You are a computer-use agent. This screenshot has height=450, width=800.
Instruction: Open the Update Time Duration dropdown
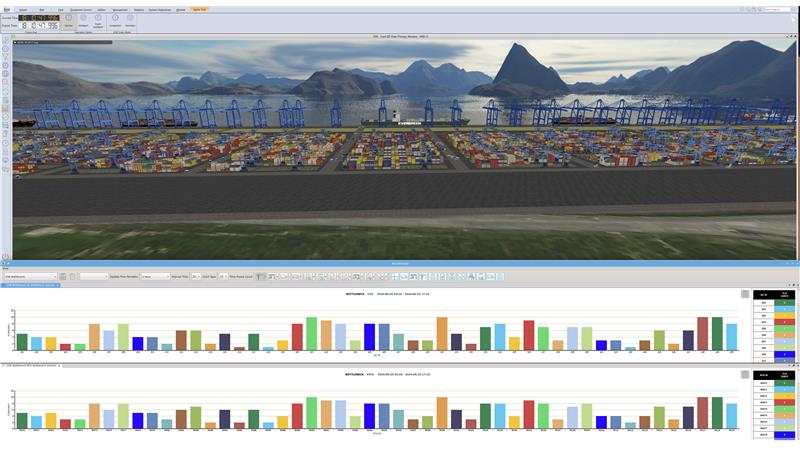[x=155, y=277]
